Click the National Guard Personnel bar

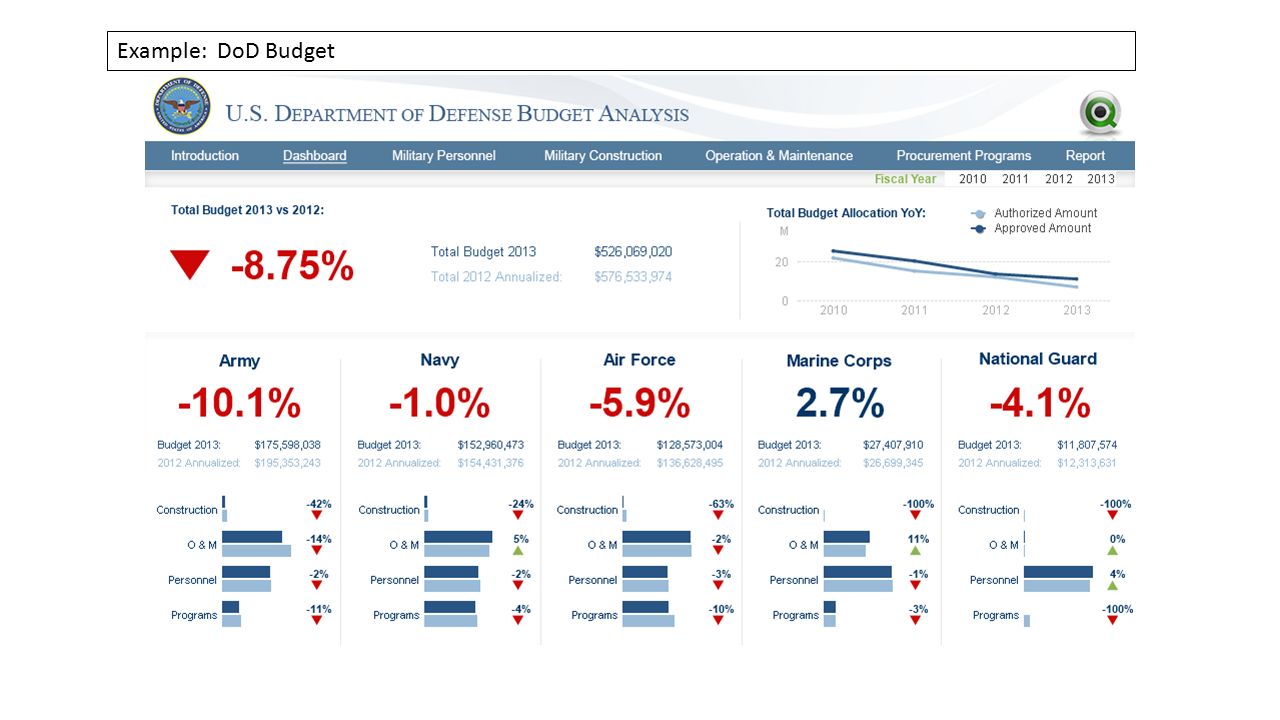tap(1058, 579)
